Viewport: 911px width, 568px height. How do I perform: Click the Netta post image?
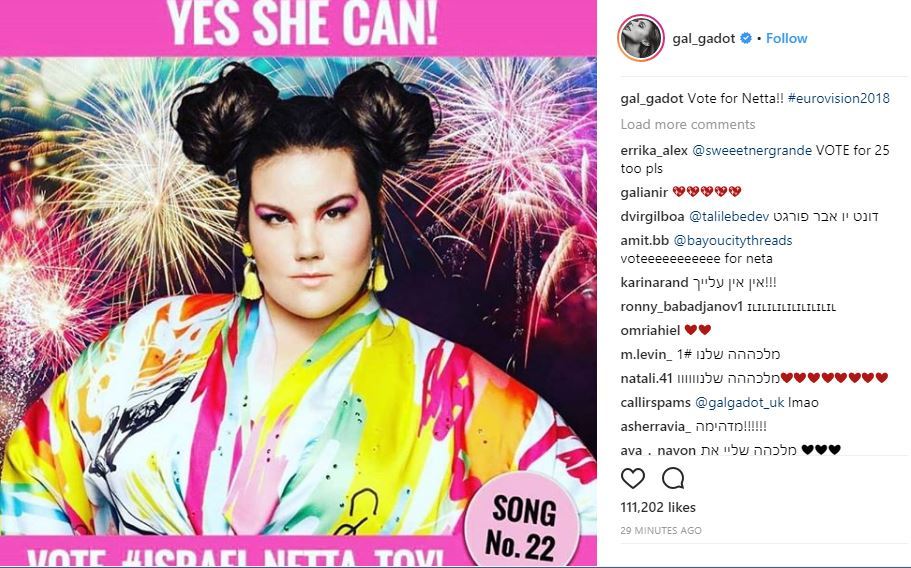(x=298, y=284)
